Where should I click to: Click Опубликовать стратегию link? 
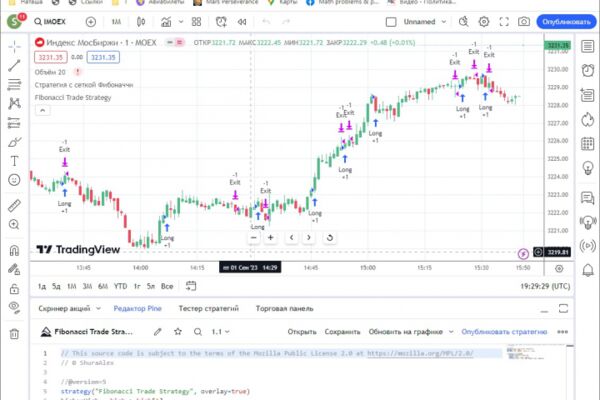(504, 332)
